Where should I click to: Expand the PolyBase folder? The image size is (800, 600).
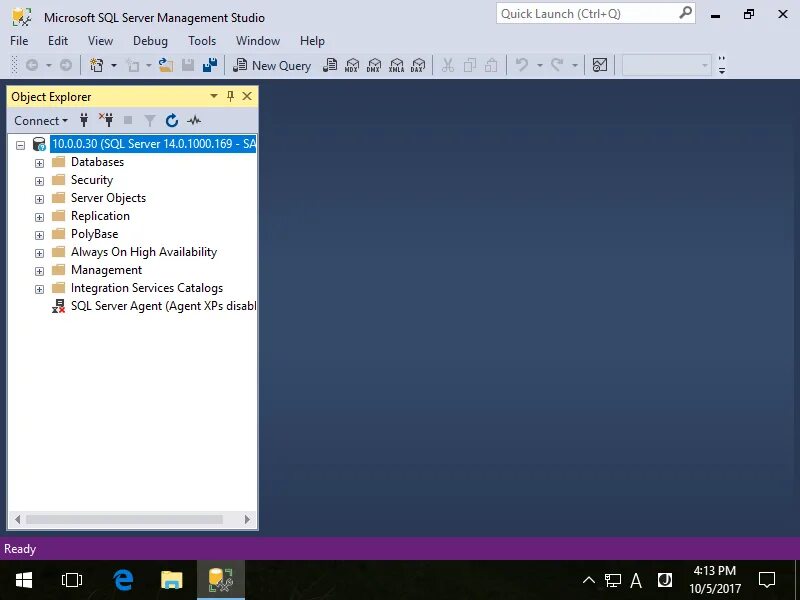click(x=39, y=235)
